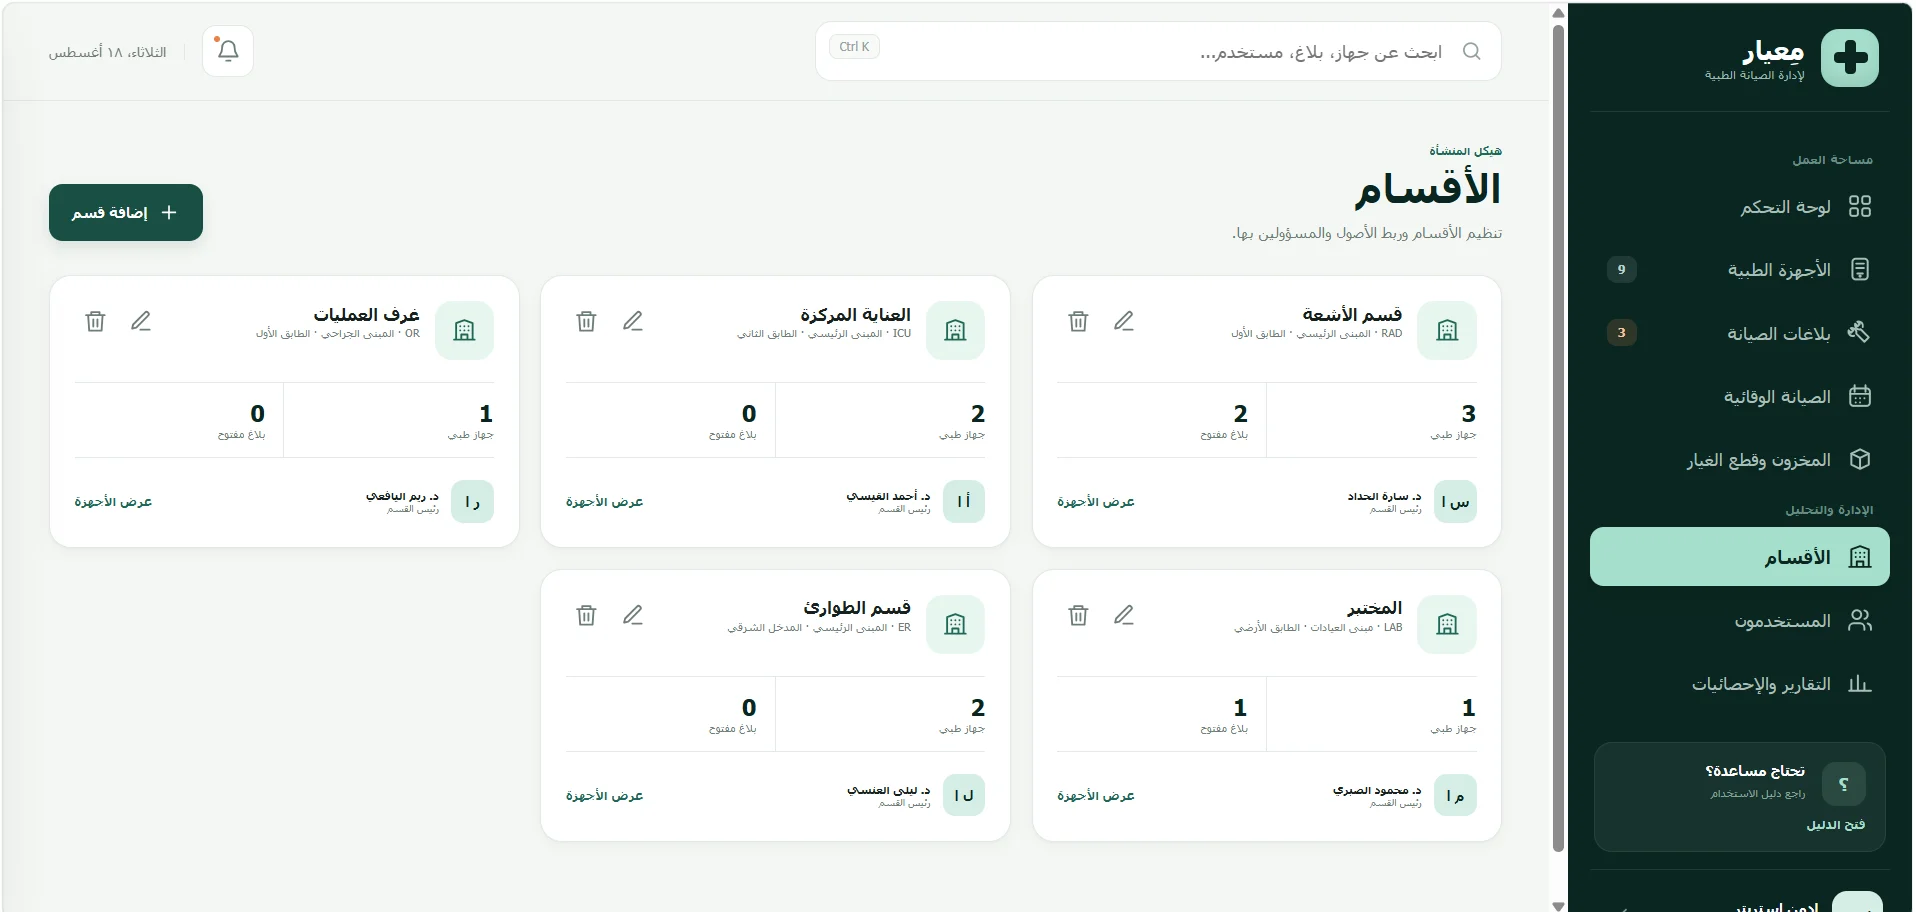The width and height of the screenshot is (1916, 912).
Task: Click the إضافة قسم button
Action: click(126, 212)
